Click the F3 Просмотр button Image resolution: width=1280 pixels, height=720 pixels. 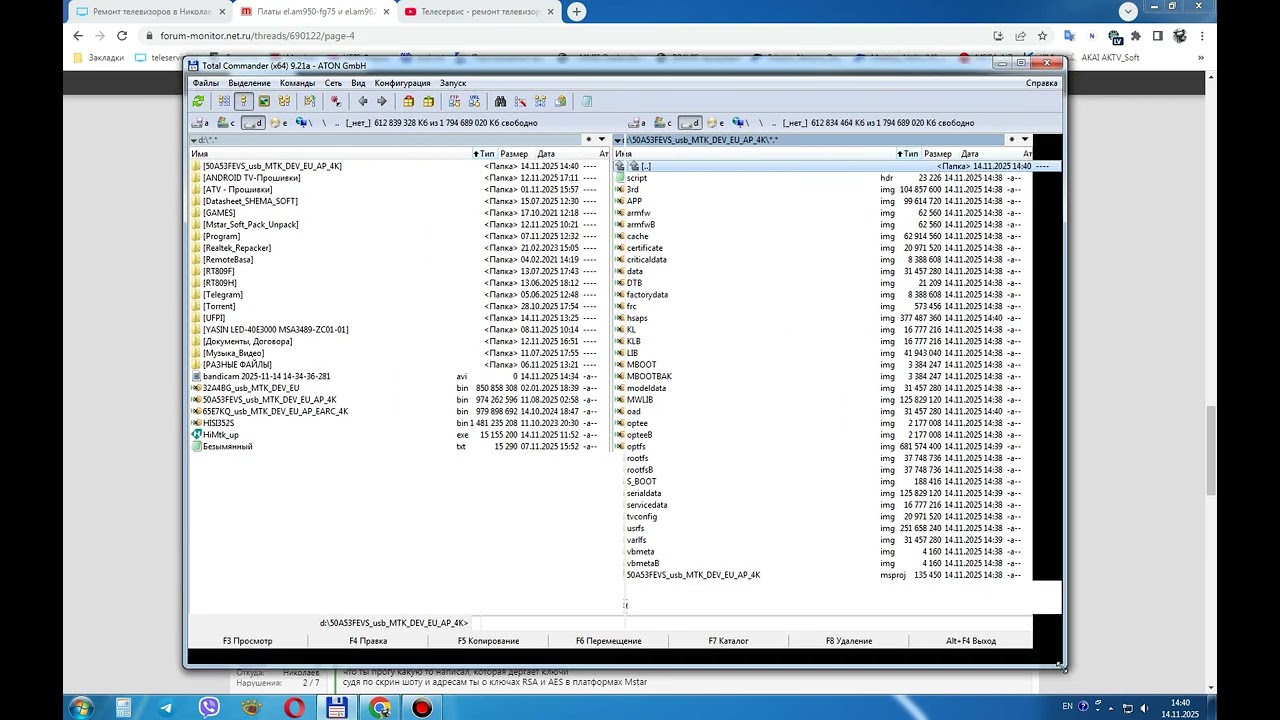click(247, 641)
